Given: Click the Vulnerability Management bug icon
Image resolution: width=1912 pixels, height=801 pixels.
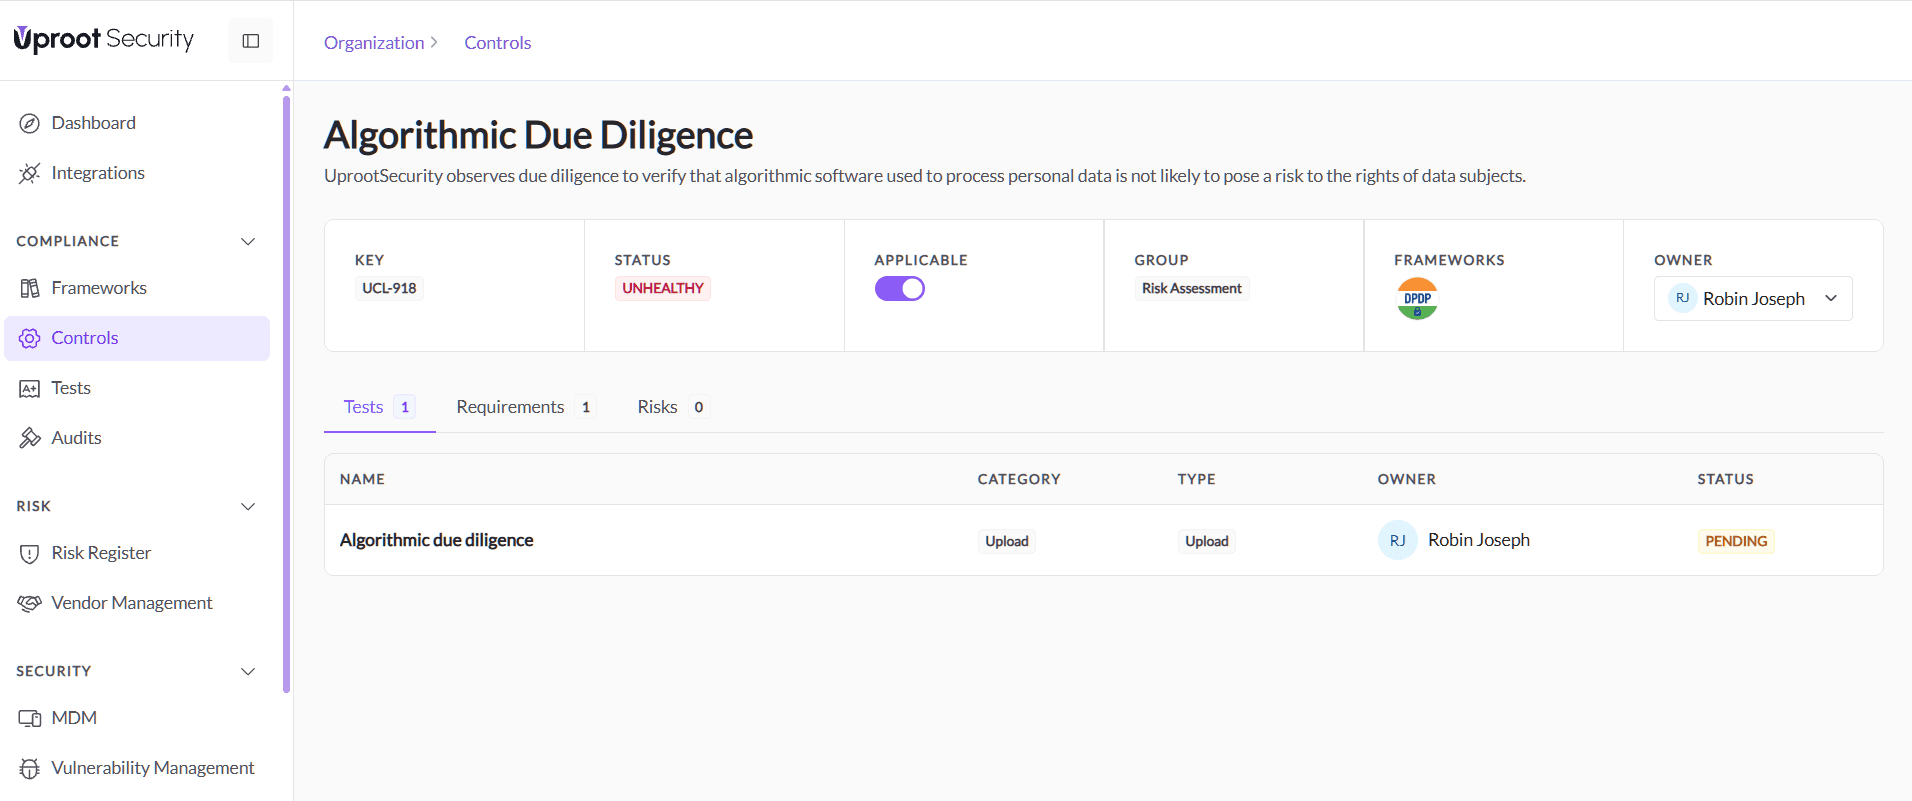Looking at the screenshot, I should [x=30, y=768].
